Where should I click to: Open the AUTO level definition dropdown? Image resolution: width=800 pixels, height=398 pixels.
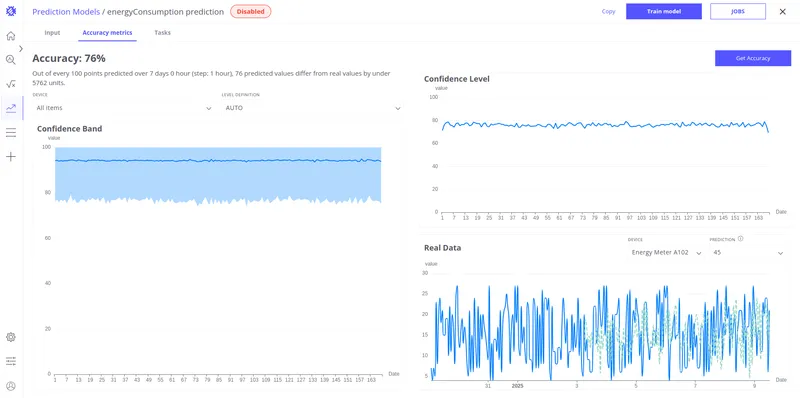click(312, 108)
